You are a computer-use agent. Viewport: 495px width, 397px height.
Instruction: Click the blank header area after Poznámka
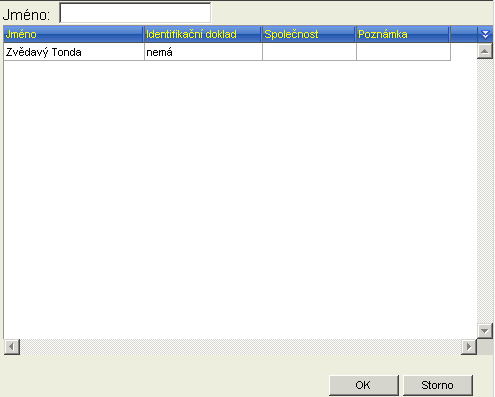464,34
